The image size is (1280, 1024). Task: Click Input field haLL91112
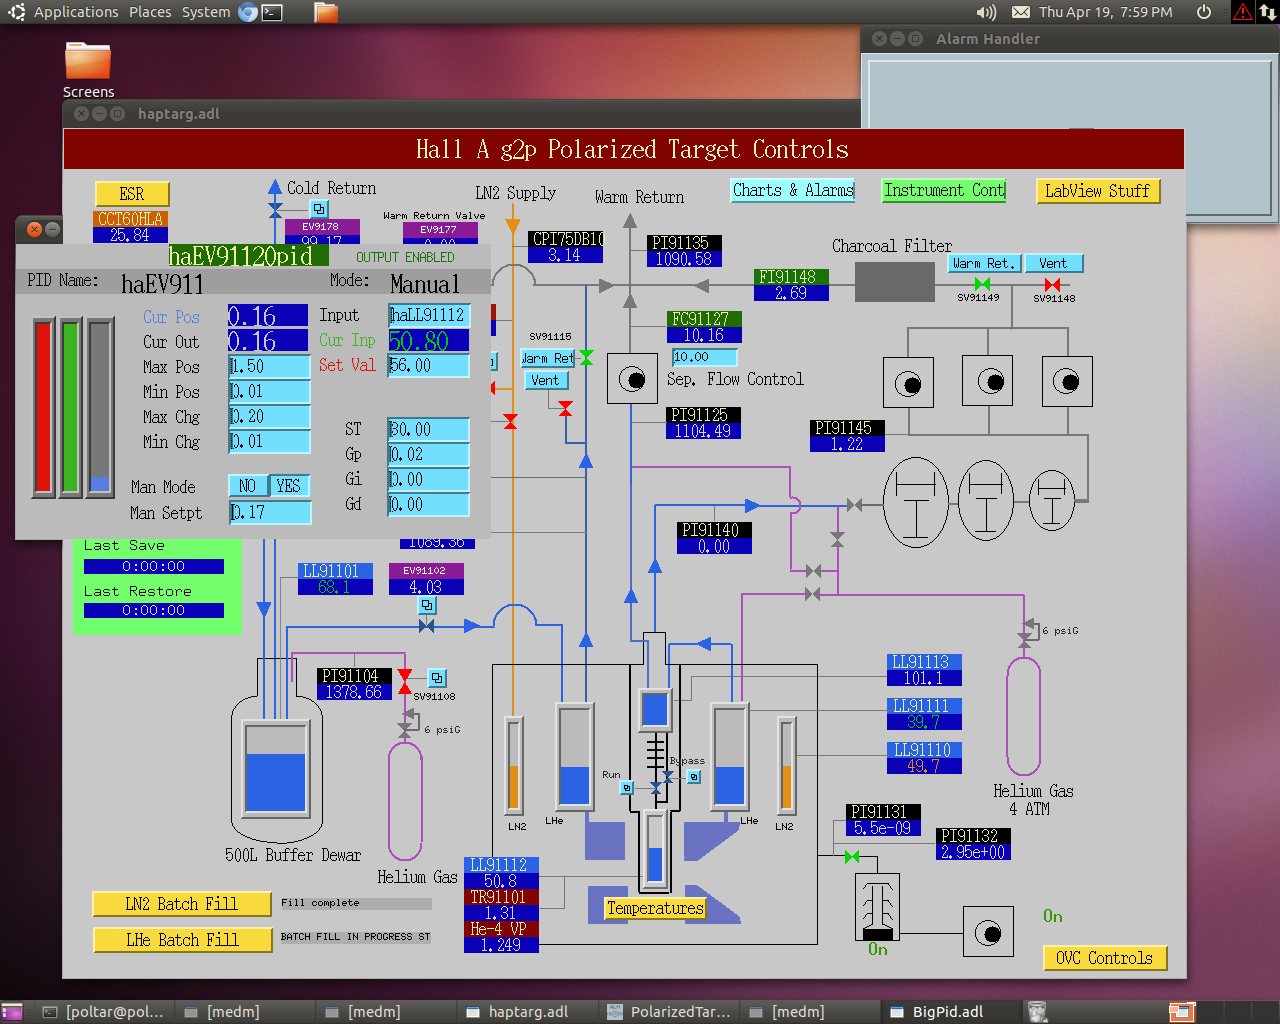click(428, 315)
